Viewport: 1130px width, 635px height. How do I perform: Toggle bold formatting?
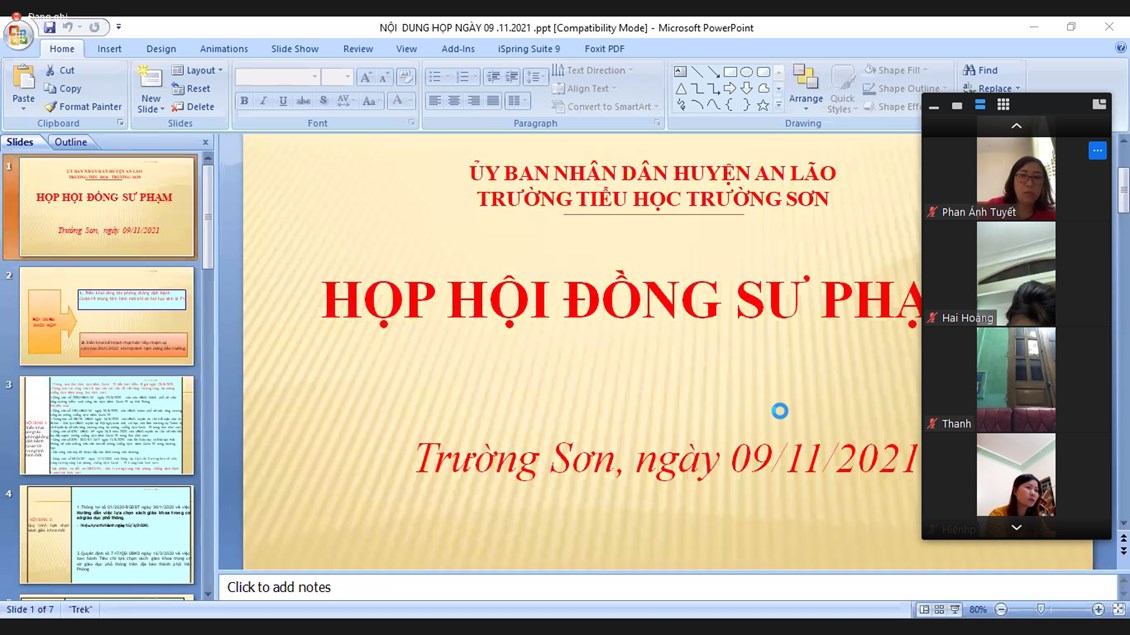pyautogui.click(x=244, y=101)
